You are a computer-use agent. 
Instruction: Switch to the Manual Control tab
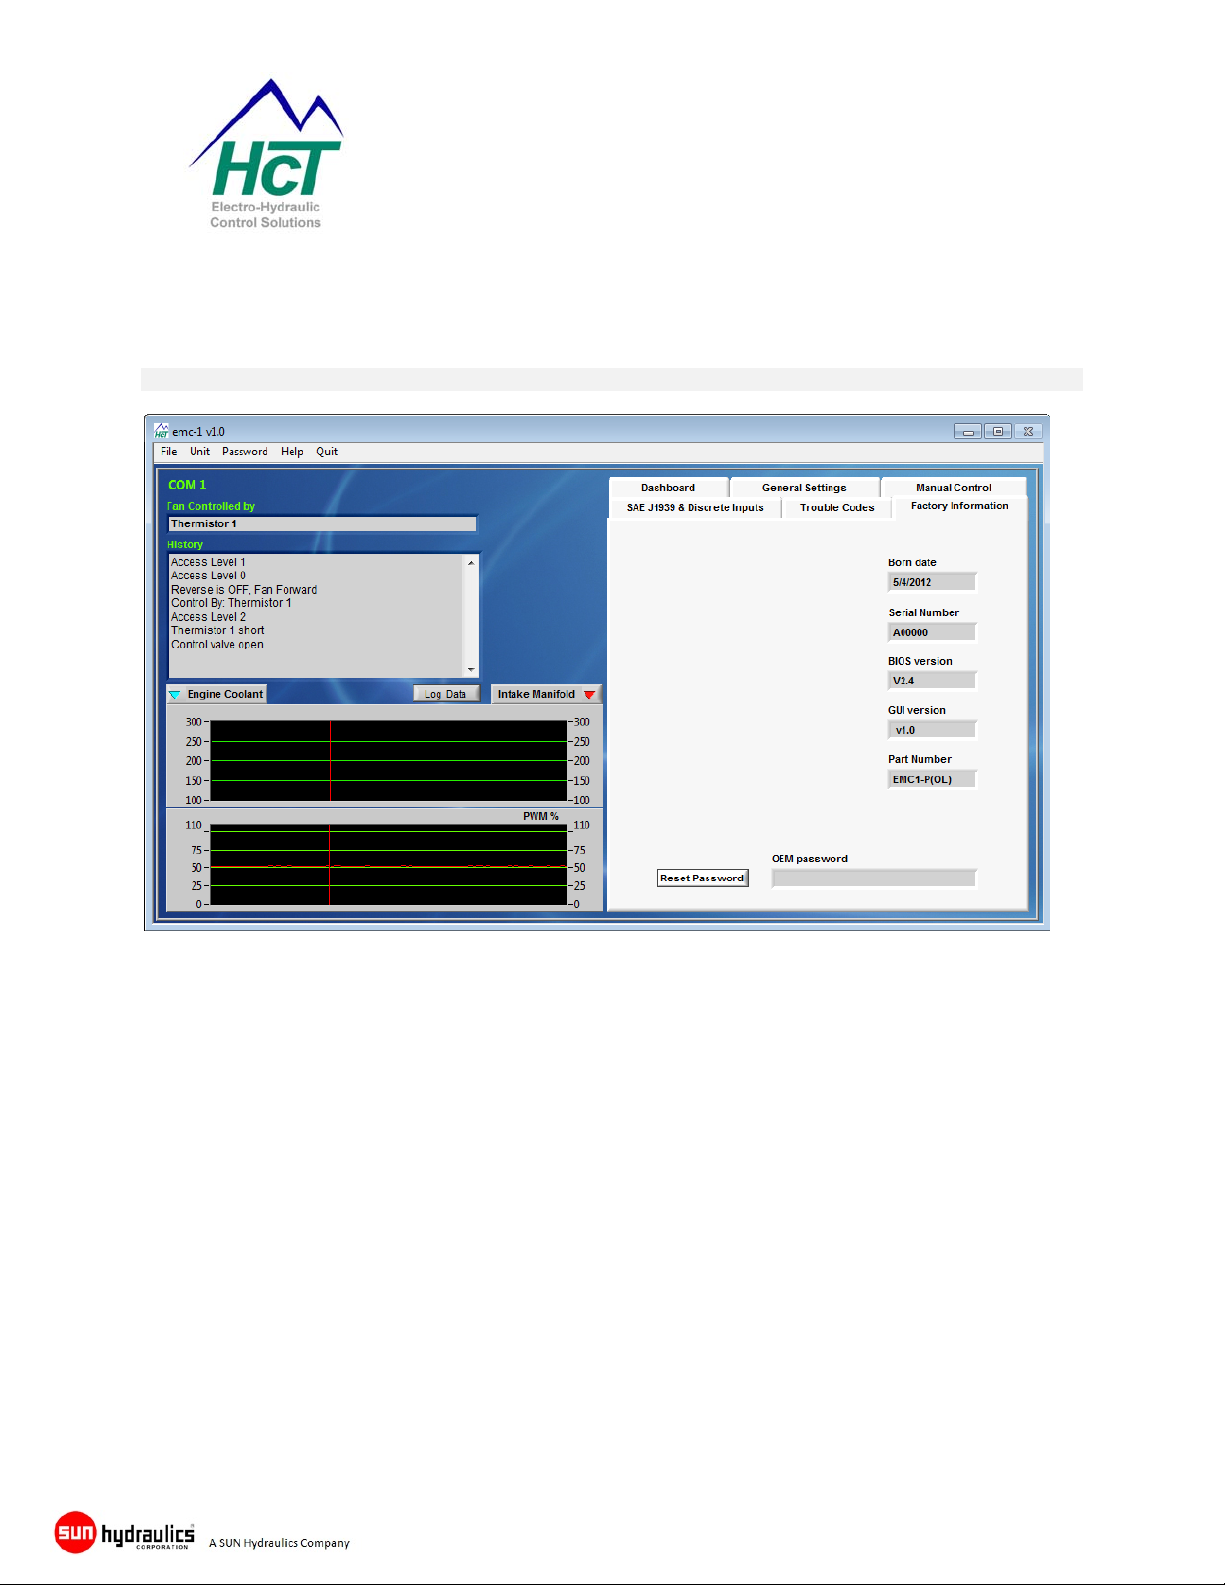[x=953, y=487]
